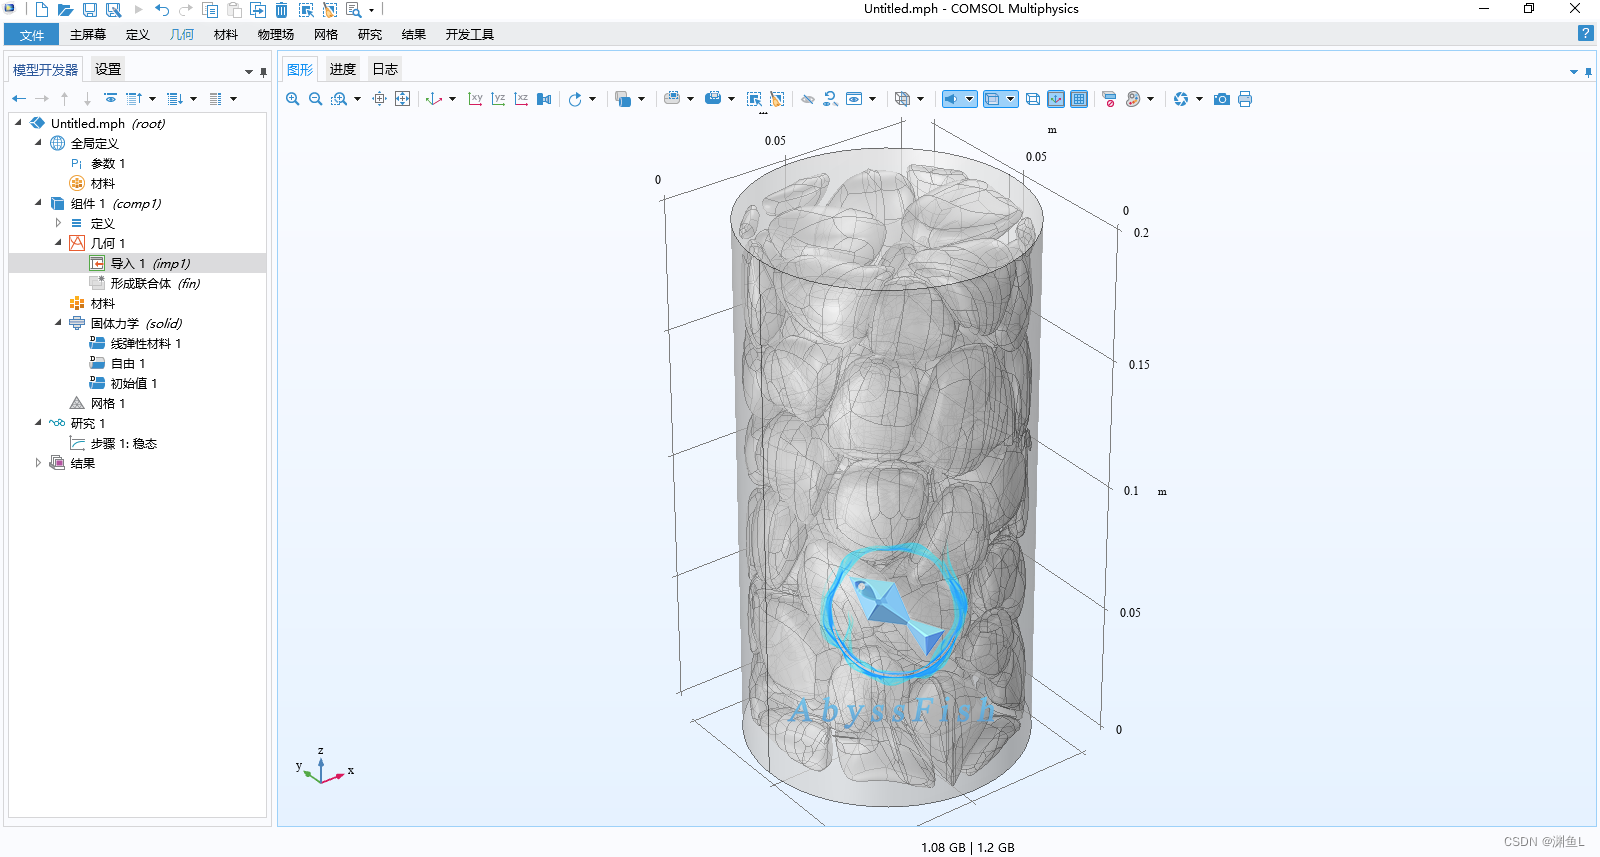
Task: Toggle the transparency button
Action: click(993, 99)
